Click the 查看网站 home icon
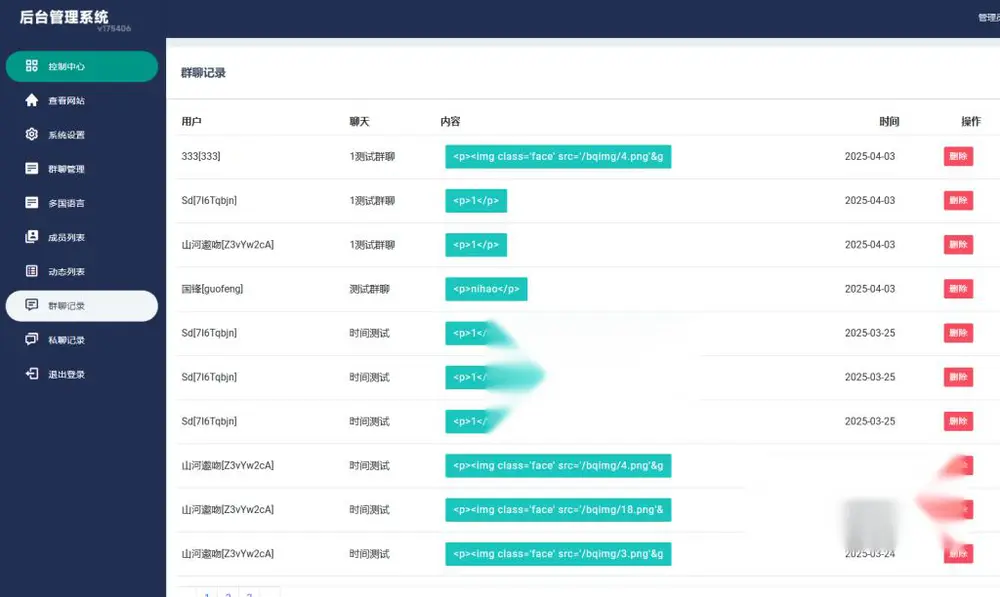Image resolution: width=1000 pixels, height=597 pixels. coord(31,100)
